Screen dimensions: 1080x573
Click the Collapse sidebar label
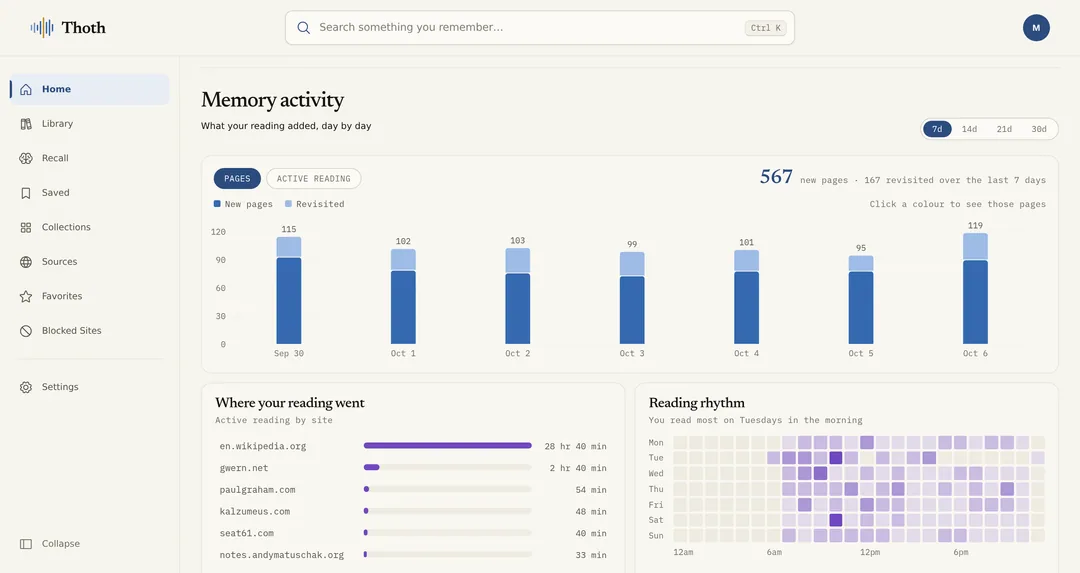click(61, 544)
